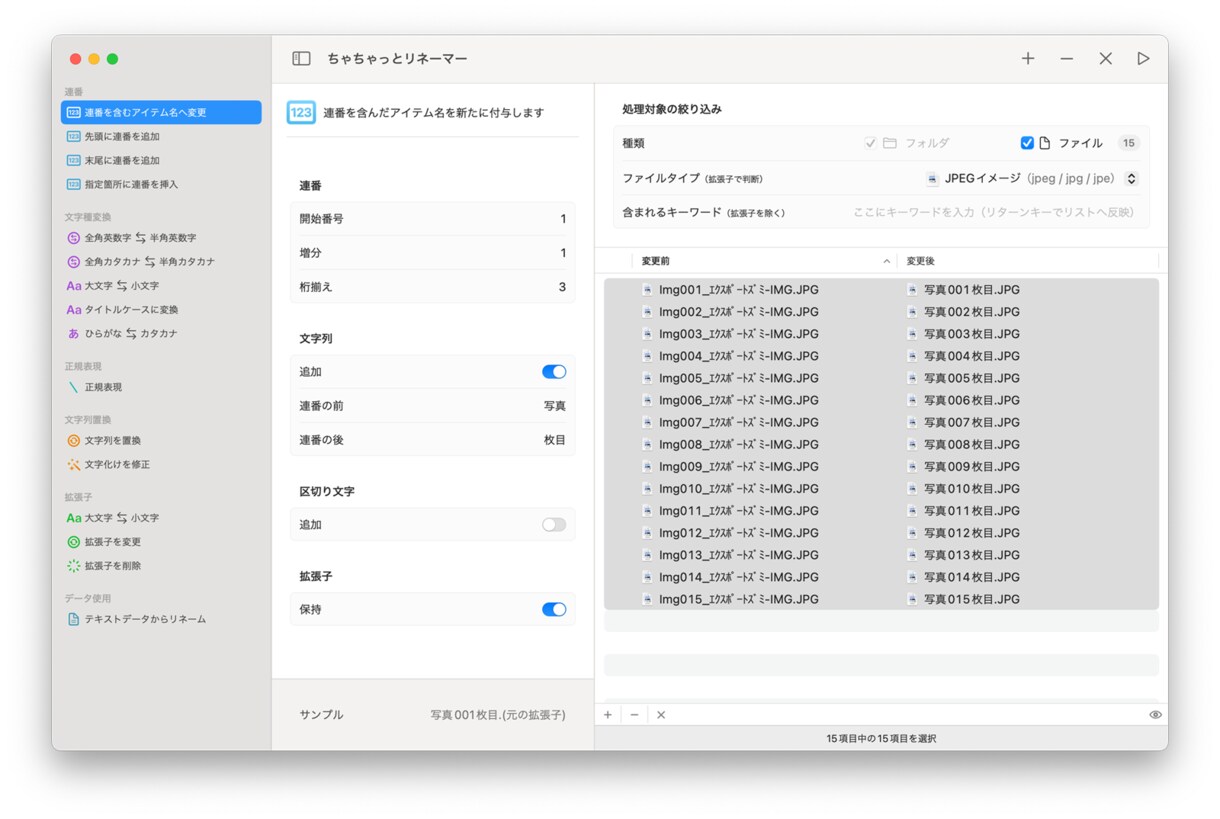This screenshot has width=1220, height=819.
Task: Open the ファイルタイプ JPEGイメージ dropdown
Action: tap(1032, 179)
